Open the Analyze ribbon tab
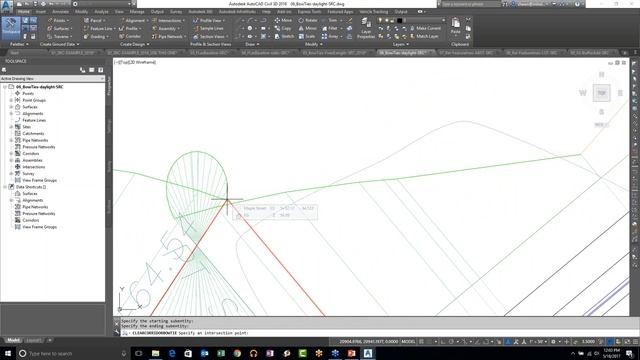Viewport: 640px width, 360px height. [101, 12]
